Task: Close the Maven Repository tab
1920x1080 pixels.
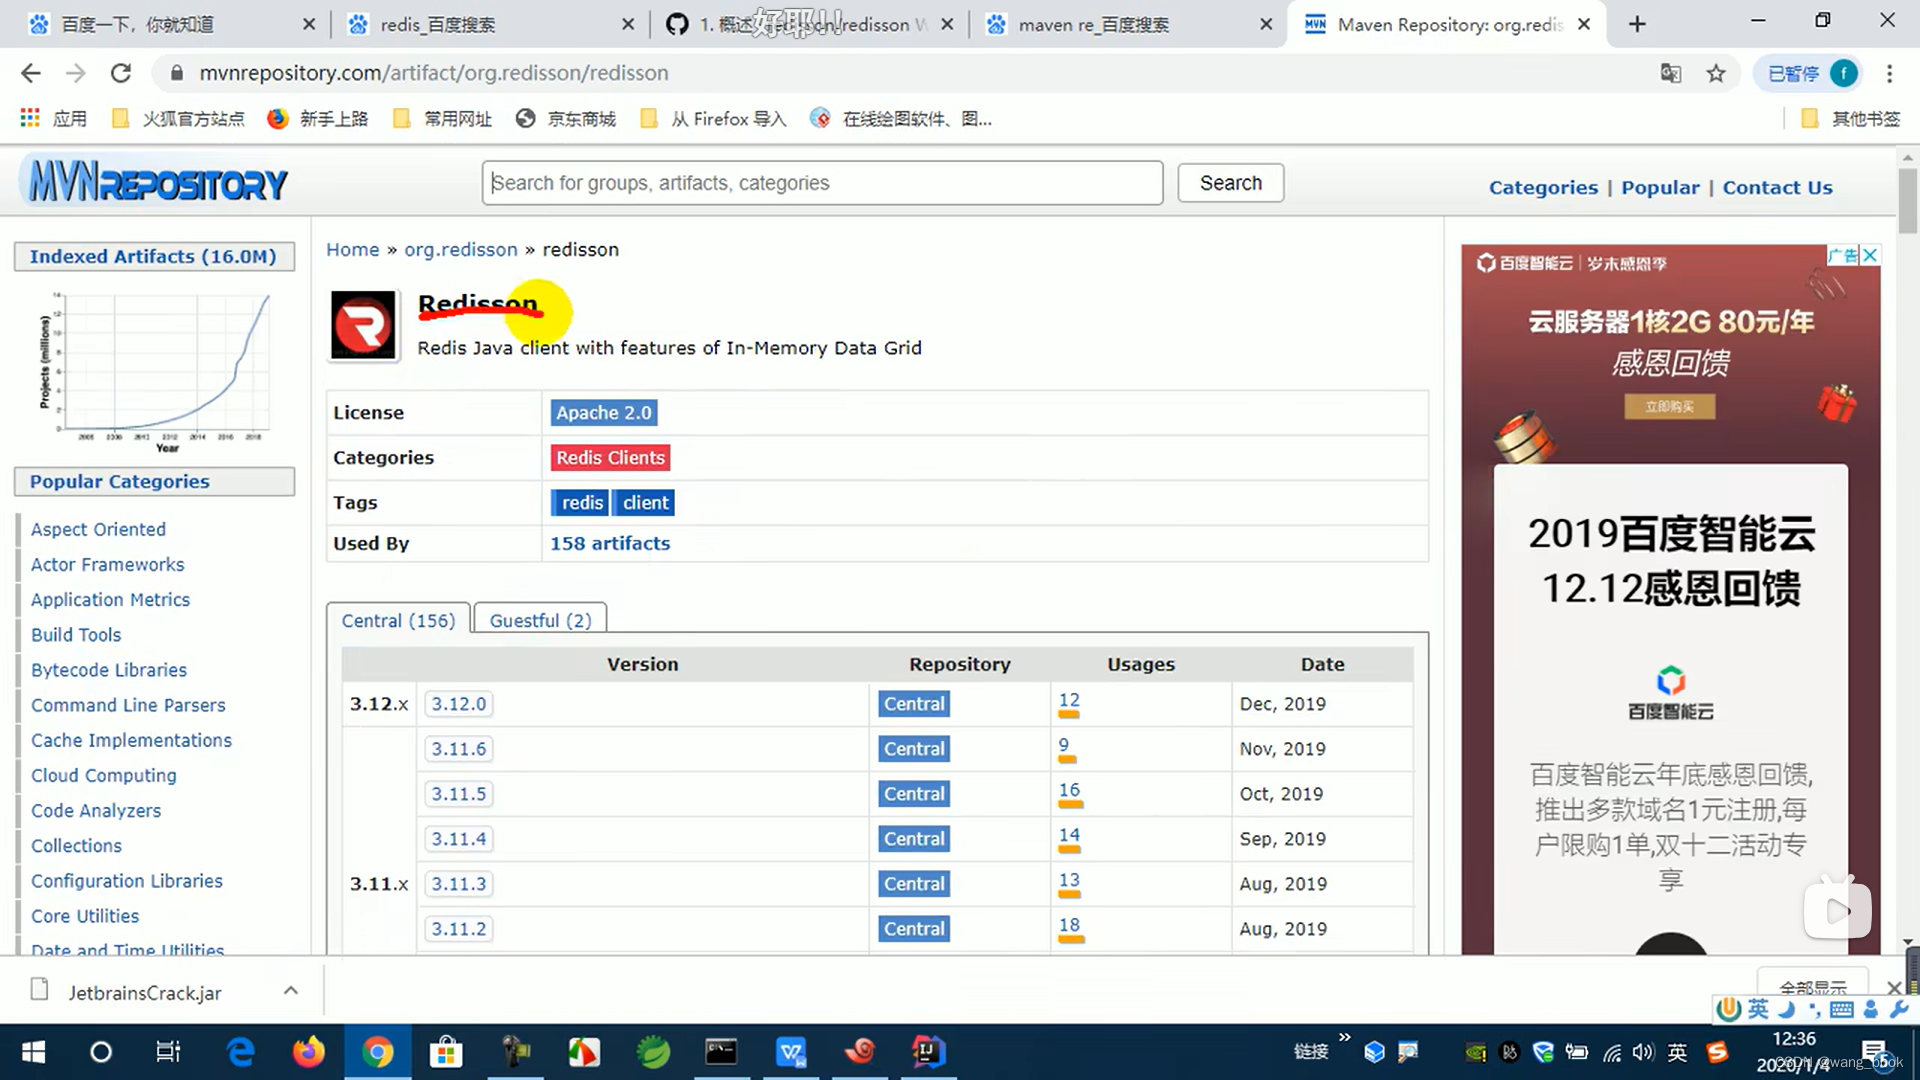Action: coord(1584,24)
